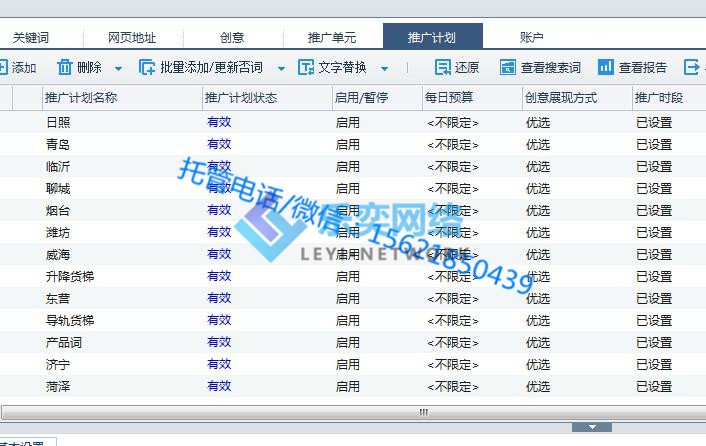Select the 导轨货梯 plan row
706x446 pixels.
(353, 320)
